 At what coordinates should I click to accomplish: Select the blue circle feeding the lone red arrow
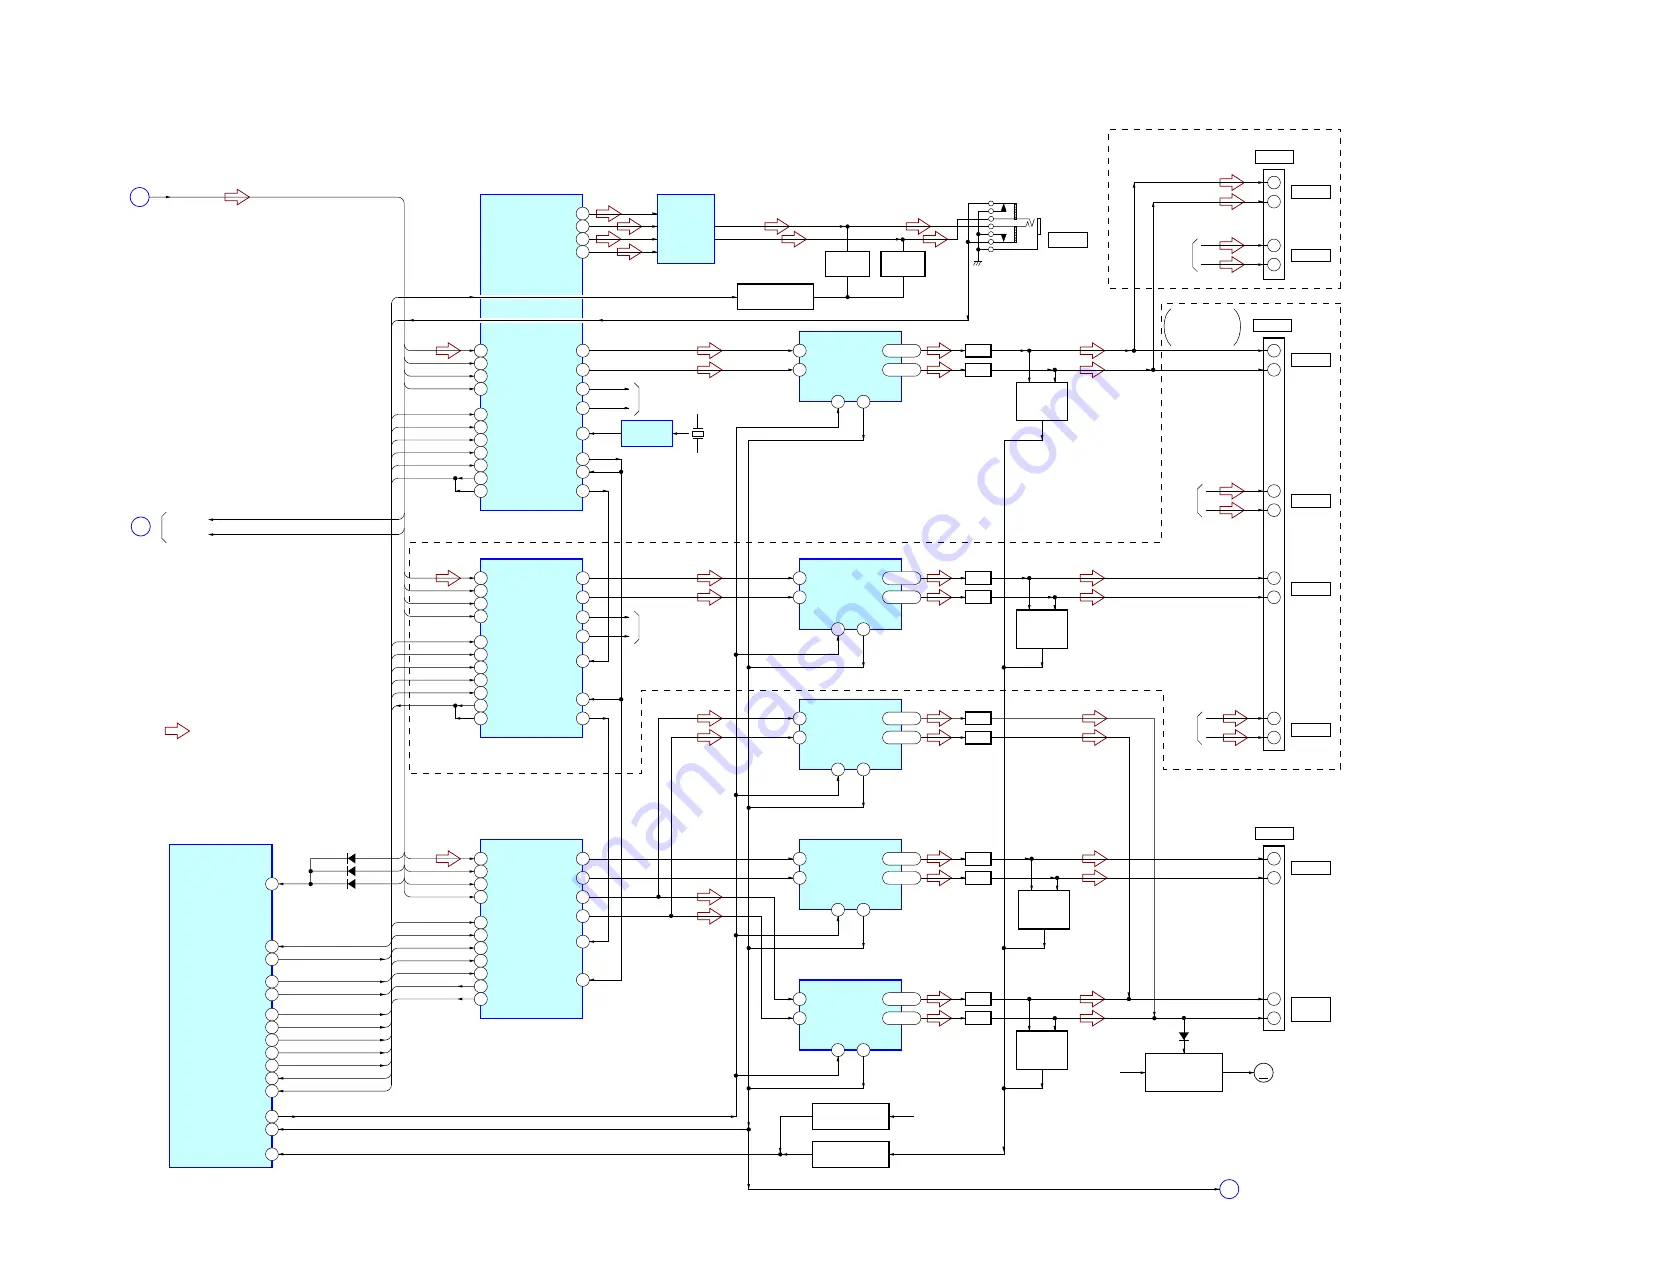coord(140,197)
